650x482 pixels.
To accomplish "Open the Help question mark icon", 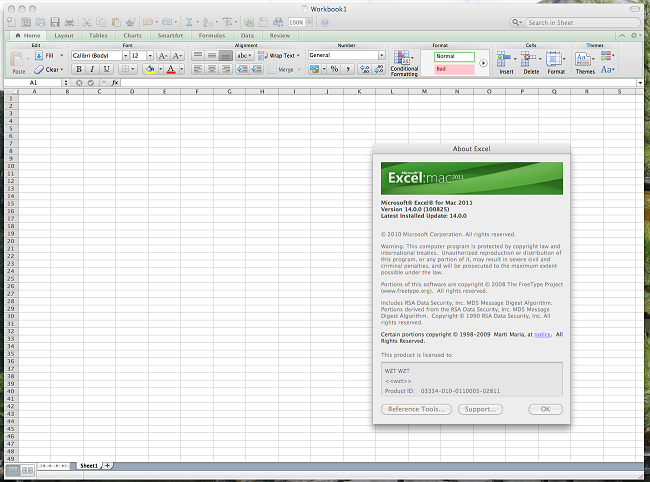I will click(x=325, y=22).
